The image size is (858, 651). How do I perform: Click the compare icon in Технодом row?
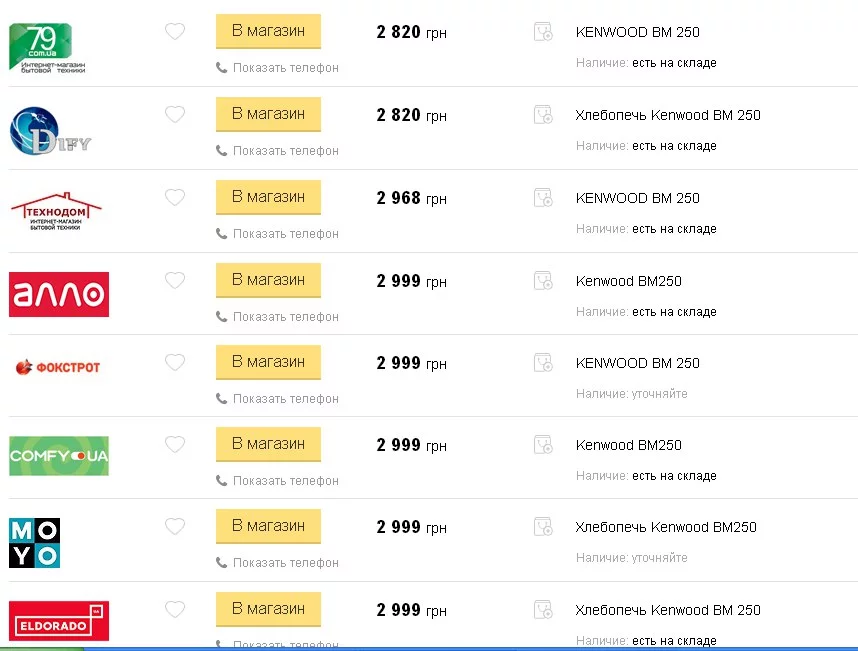click(x=543, y=198)
